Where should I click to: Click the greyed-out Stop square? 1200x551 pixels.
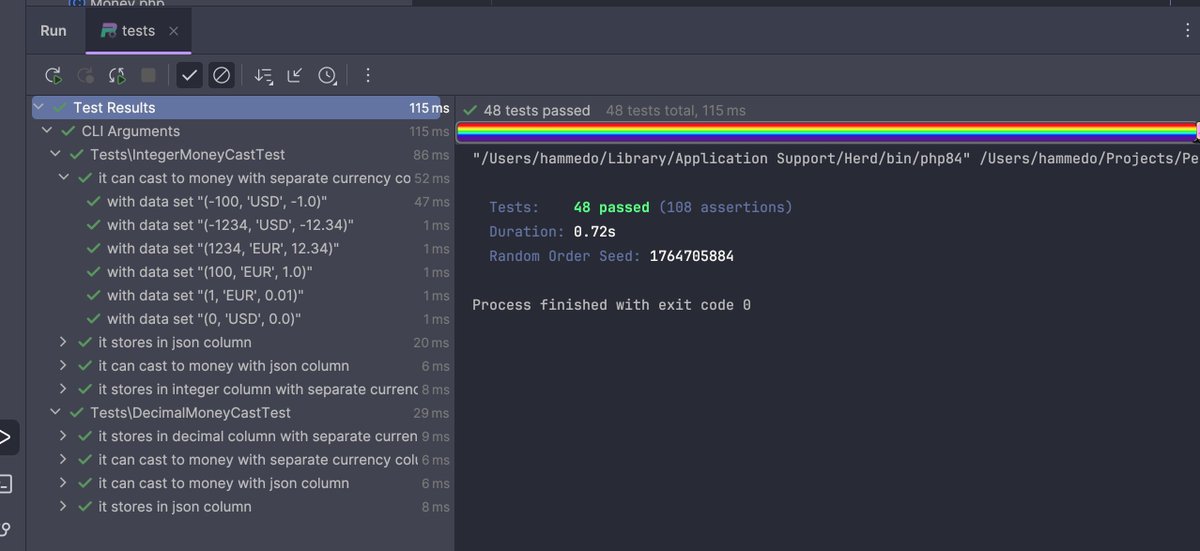[x=148, y=75]
